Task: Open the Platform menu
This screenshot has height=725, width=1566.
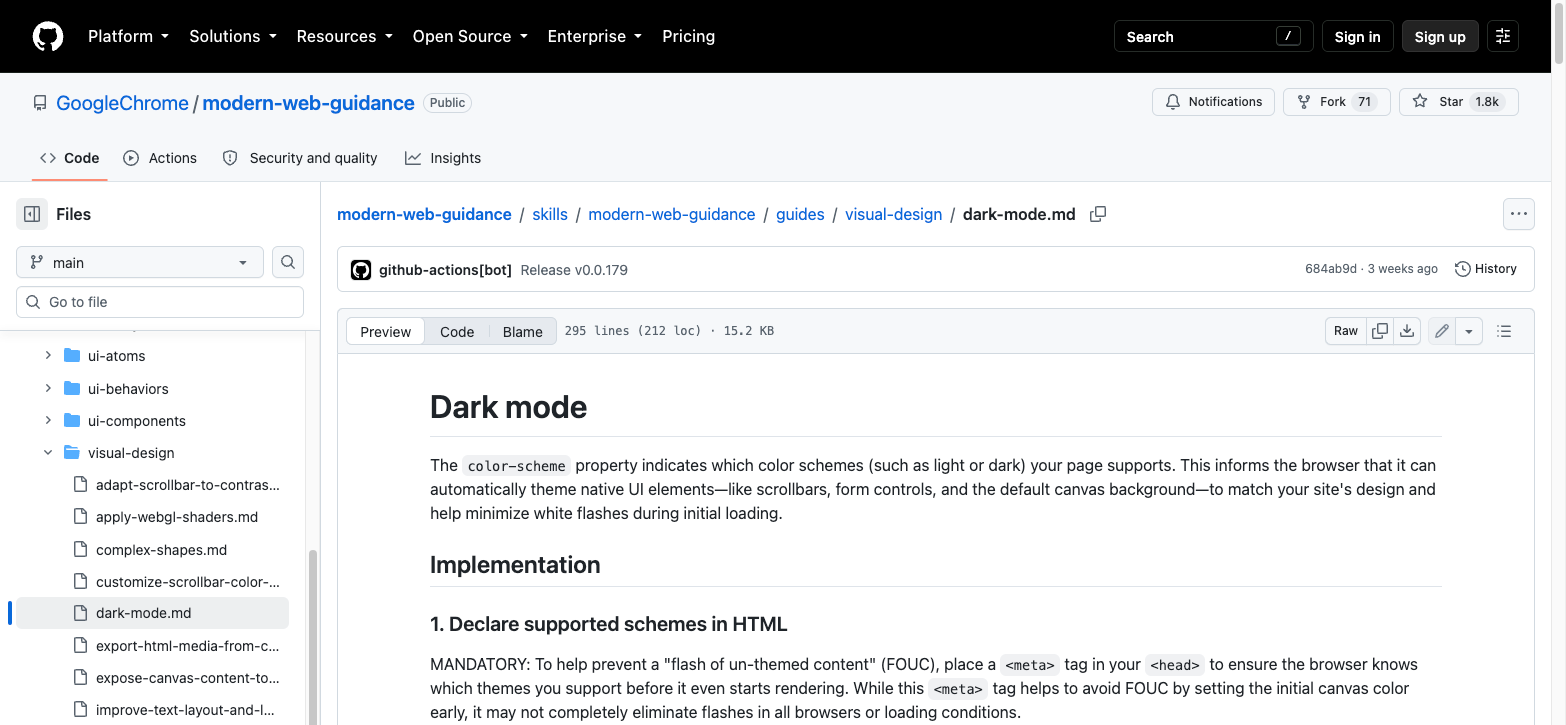Action: (128, 36)
